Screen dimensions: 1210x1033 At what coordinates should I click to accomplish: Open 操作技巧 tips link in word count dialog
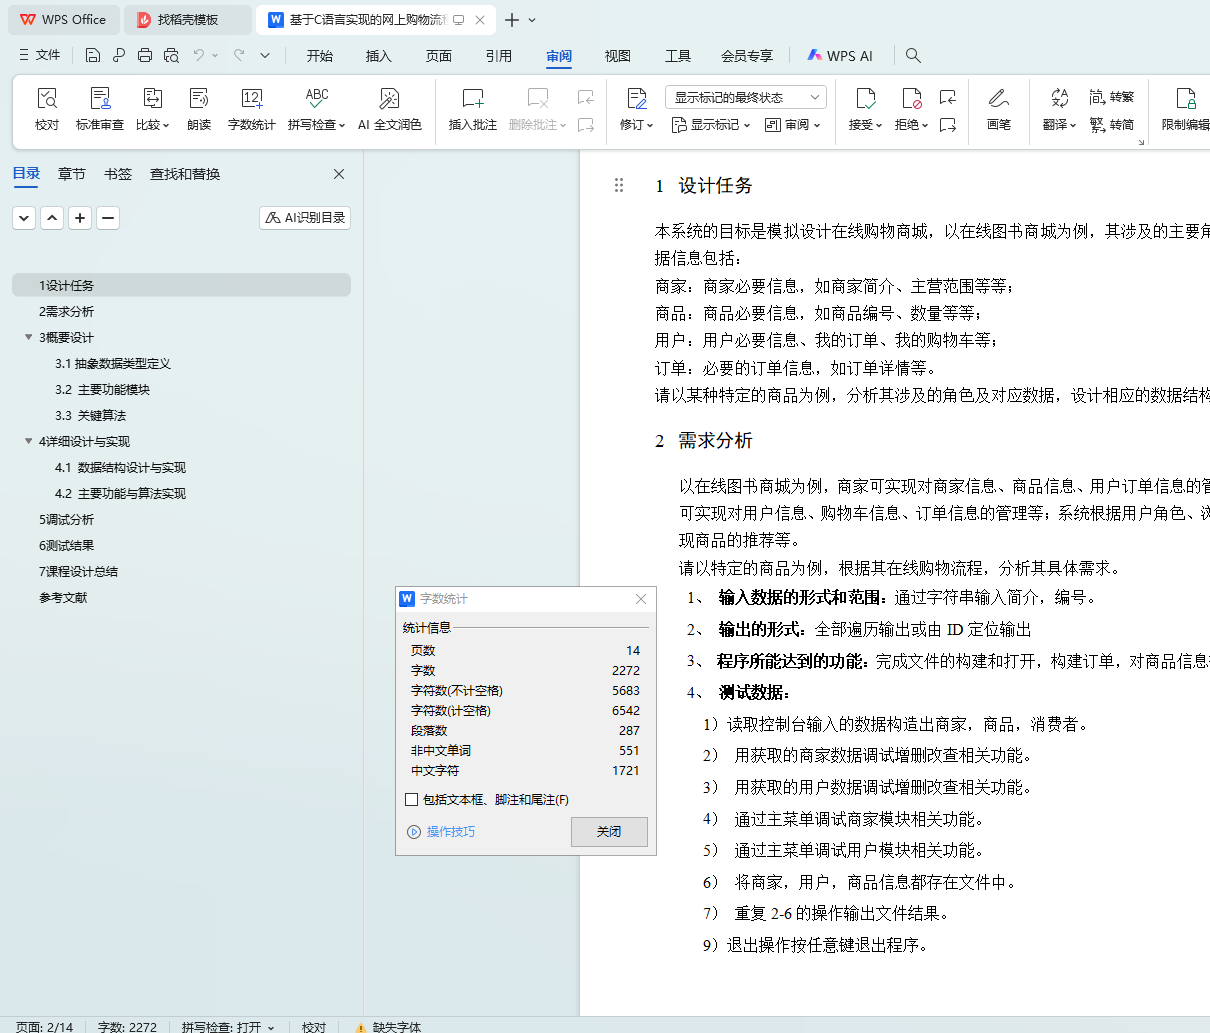pyautogui.click(x=442, y=832)
